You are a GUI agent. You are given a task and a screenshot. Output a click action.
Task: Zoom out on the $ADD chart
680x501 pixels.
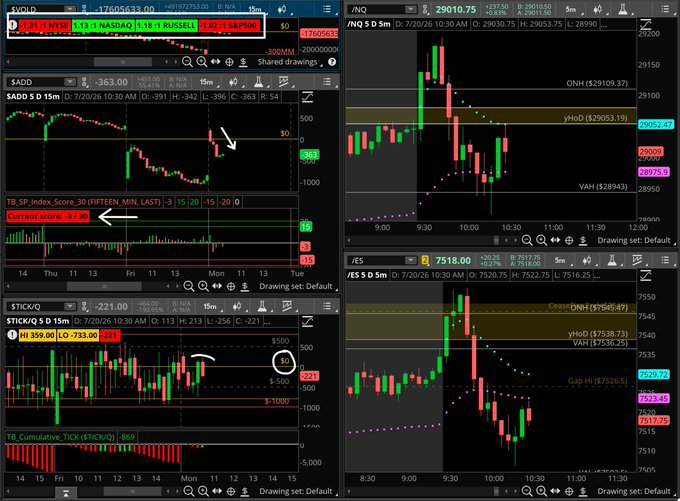pos(188,286)
